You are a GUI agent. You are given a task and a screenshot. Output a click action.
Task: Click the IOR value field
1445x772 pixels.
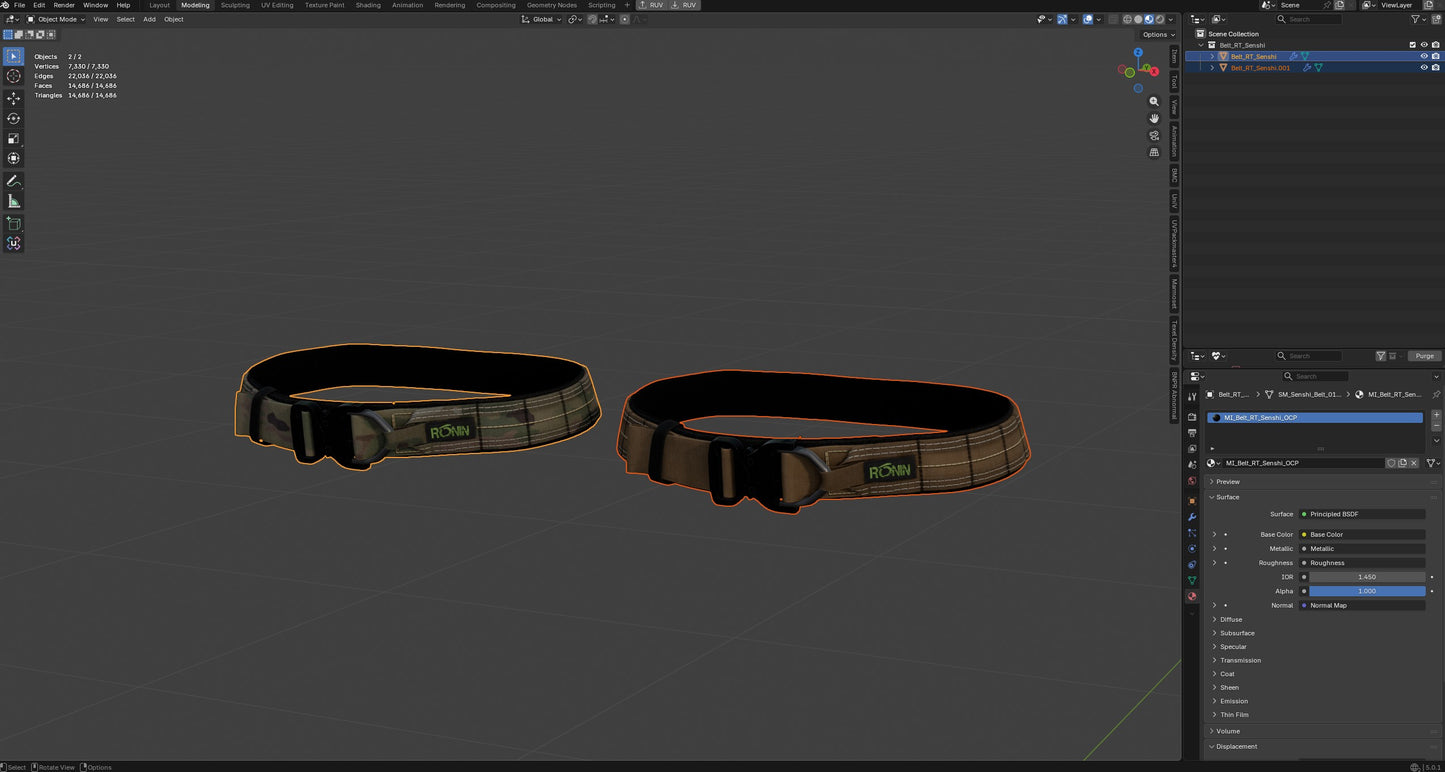tap(1367, 577)
